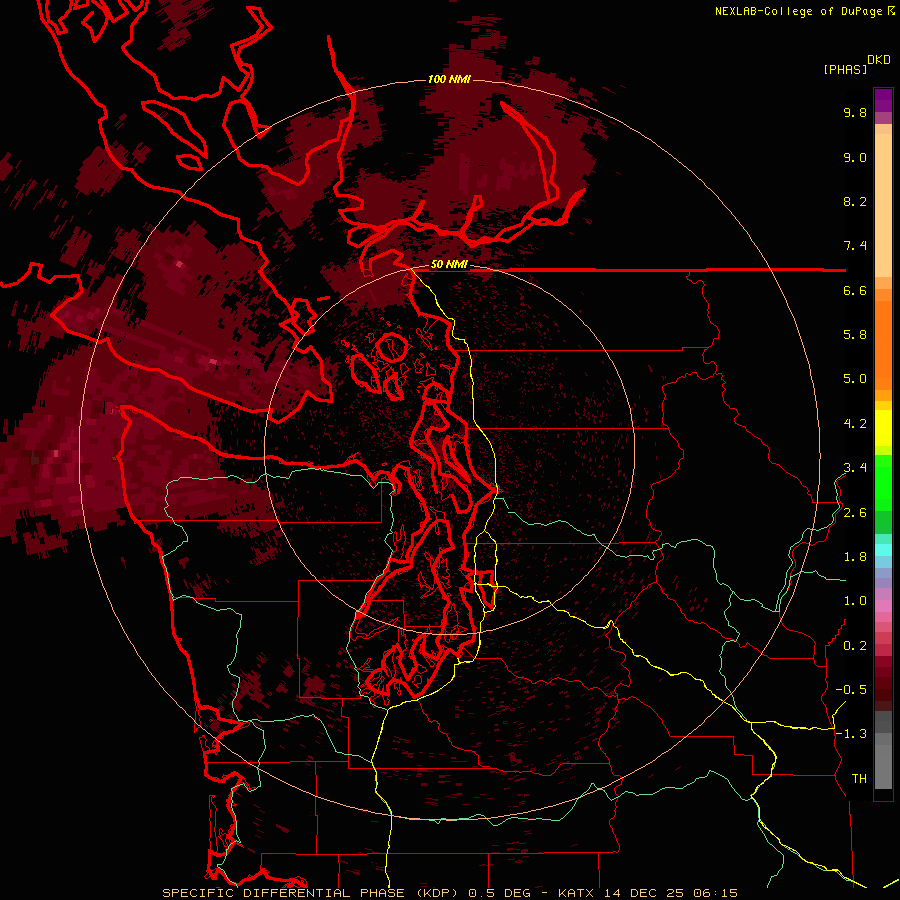Click the cyan segment of color bar
Image resolution: width=900 pixels, height=900 pixels.
tap(883, 549)
